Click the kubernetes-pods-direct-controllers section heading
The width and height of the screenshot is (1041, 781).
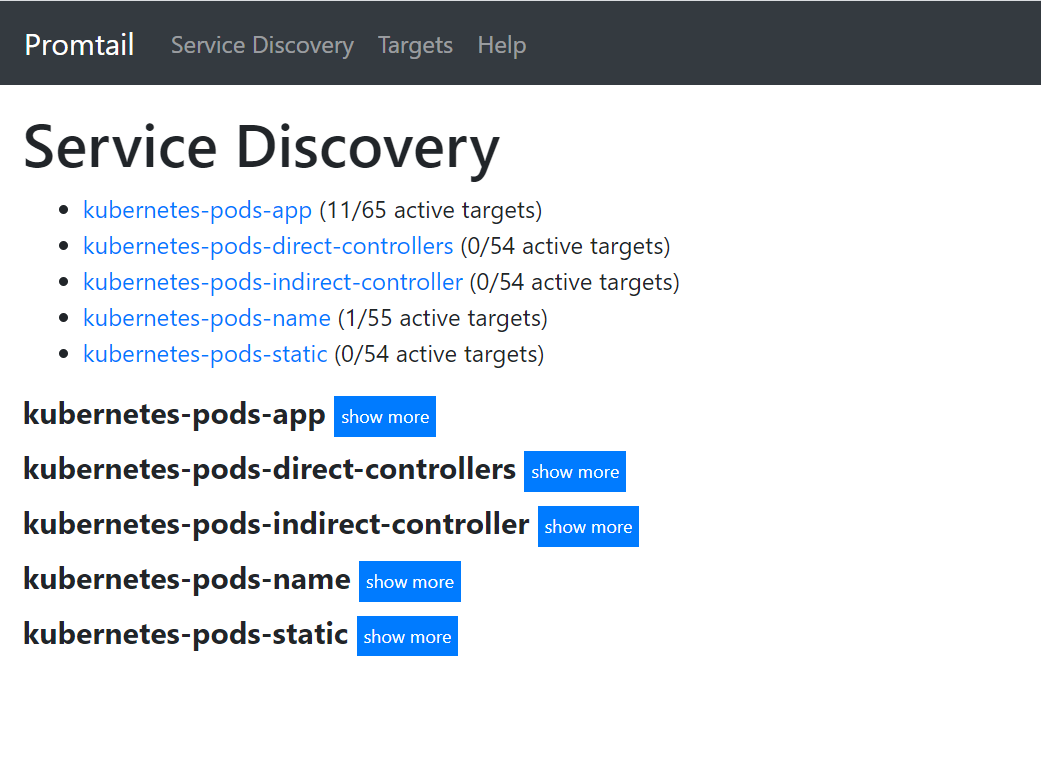270,470
